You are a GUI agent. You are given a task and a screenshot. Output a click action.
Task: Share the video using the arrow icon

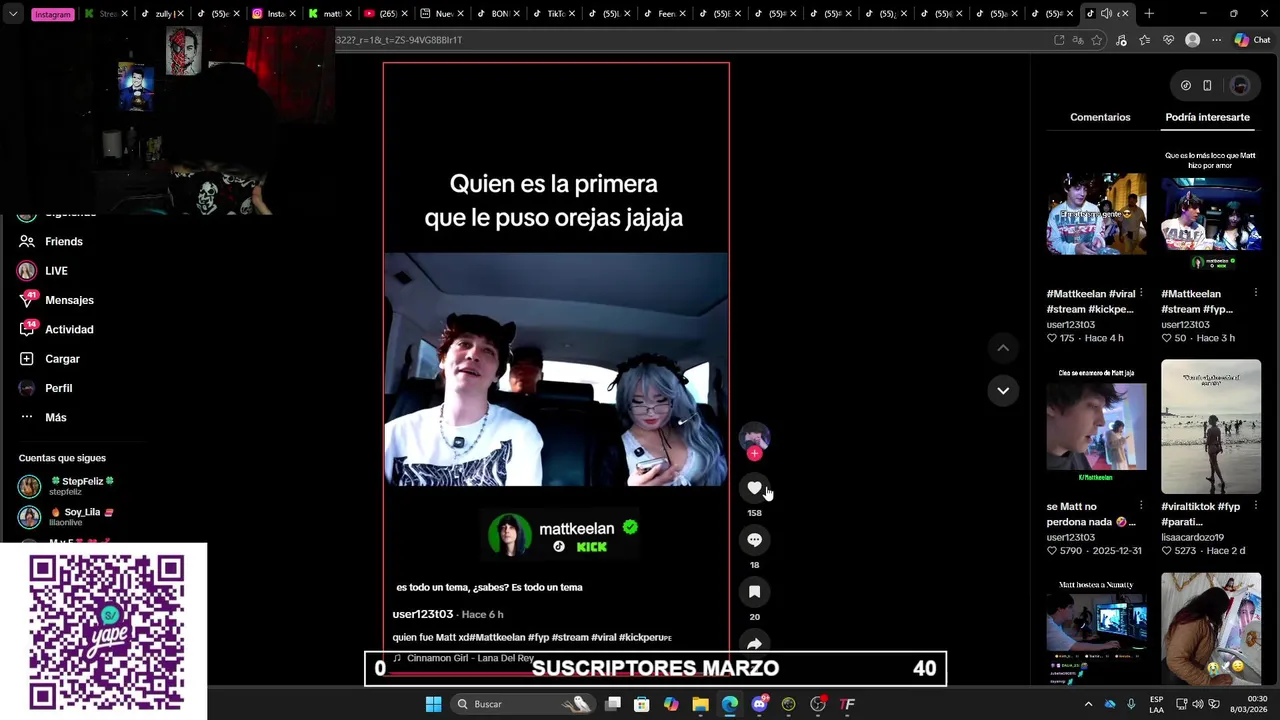click(754, 643)
